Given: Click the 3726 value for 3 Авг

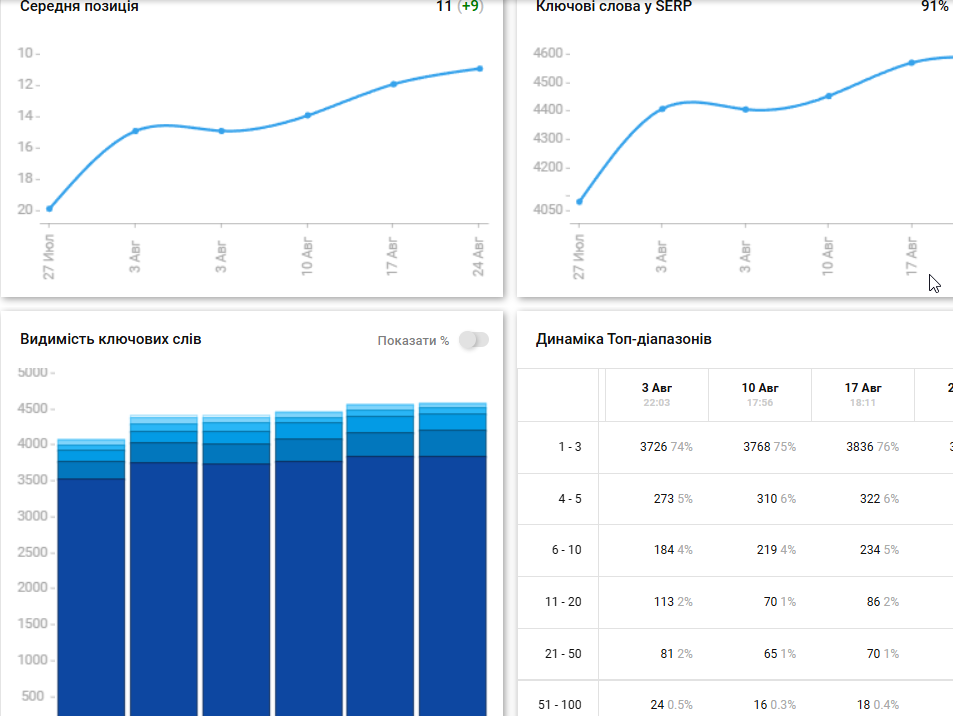Looking at the screenshot, I should coord(653,447).
